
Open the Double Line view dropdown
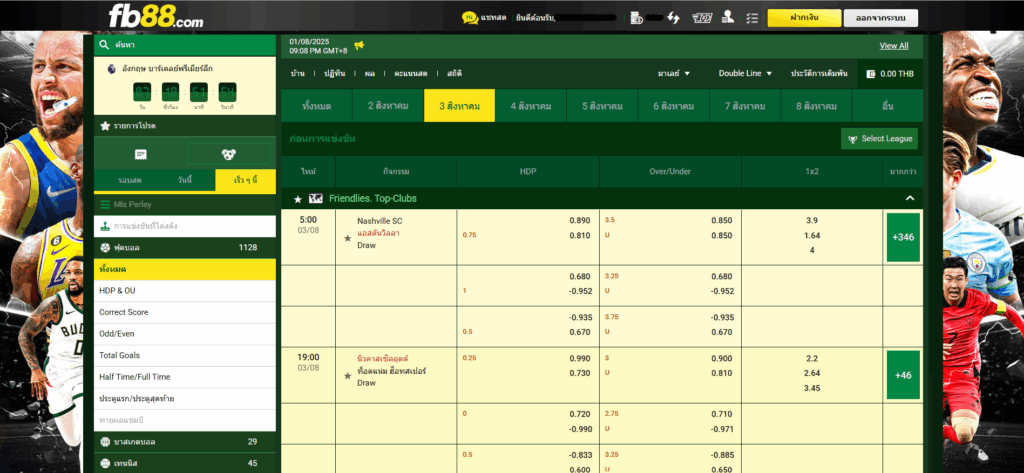[745, 74]
